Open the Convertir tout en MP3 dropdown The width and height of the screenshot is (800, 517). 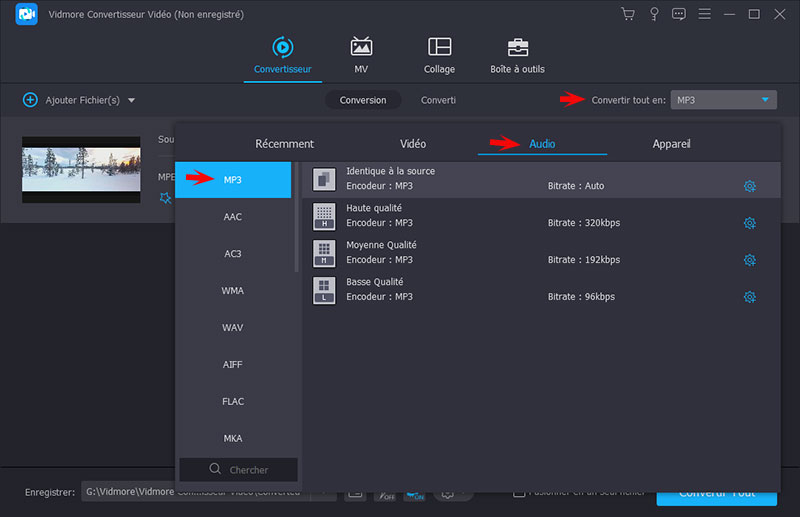723,100
